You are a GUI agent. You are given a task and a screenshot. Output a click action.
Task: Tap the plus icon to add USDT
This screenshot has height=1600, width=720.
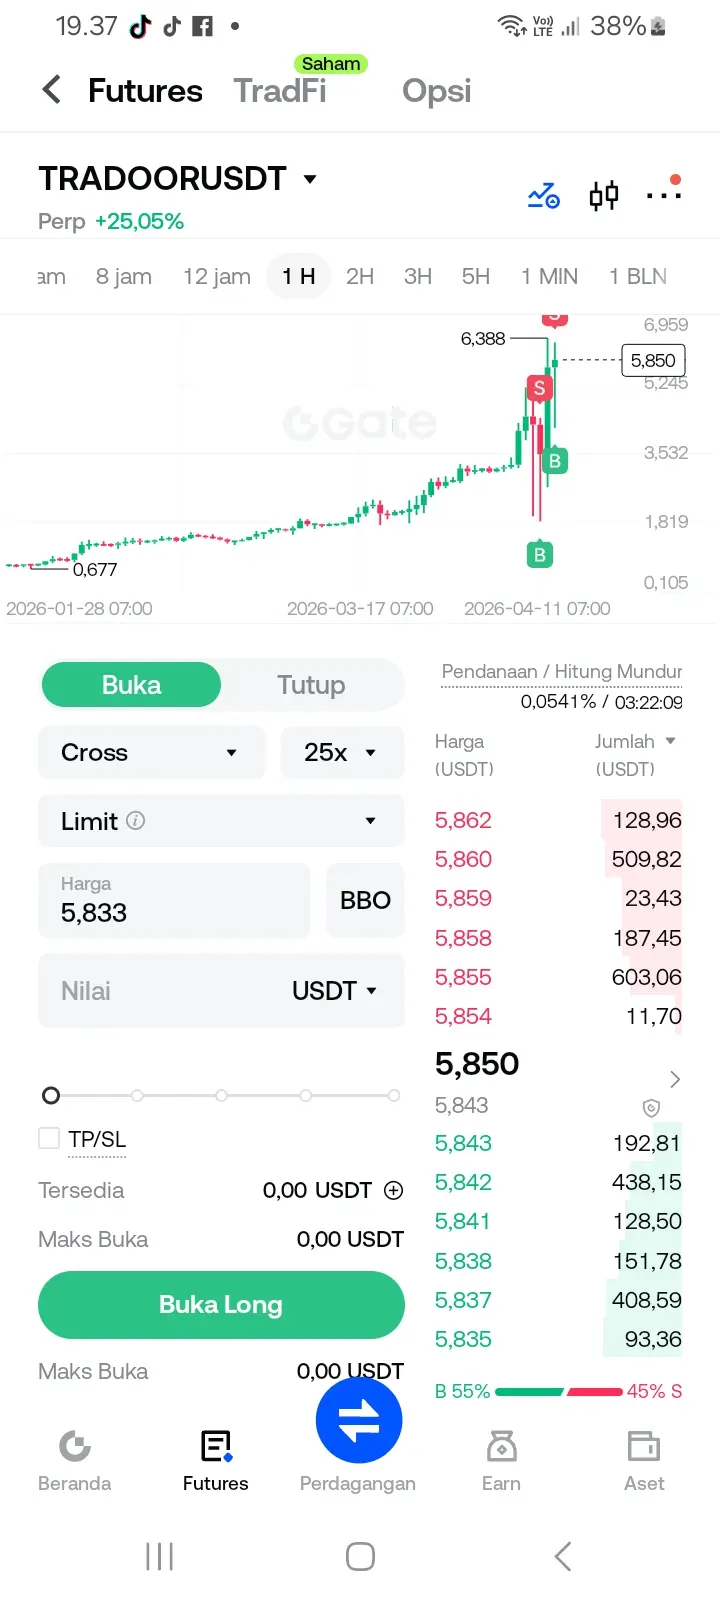click(x=394, y=1190)
